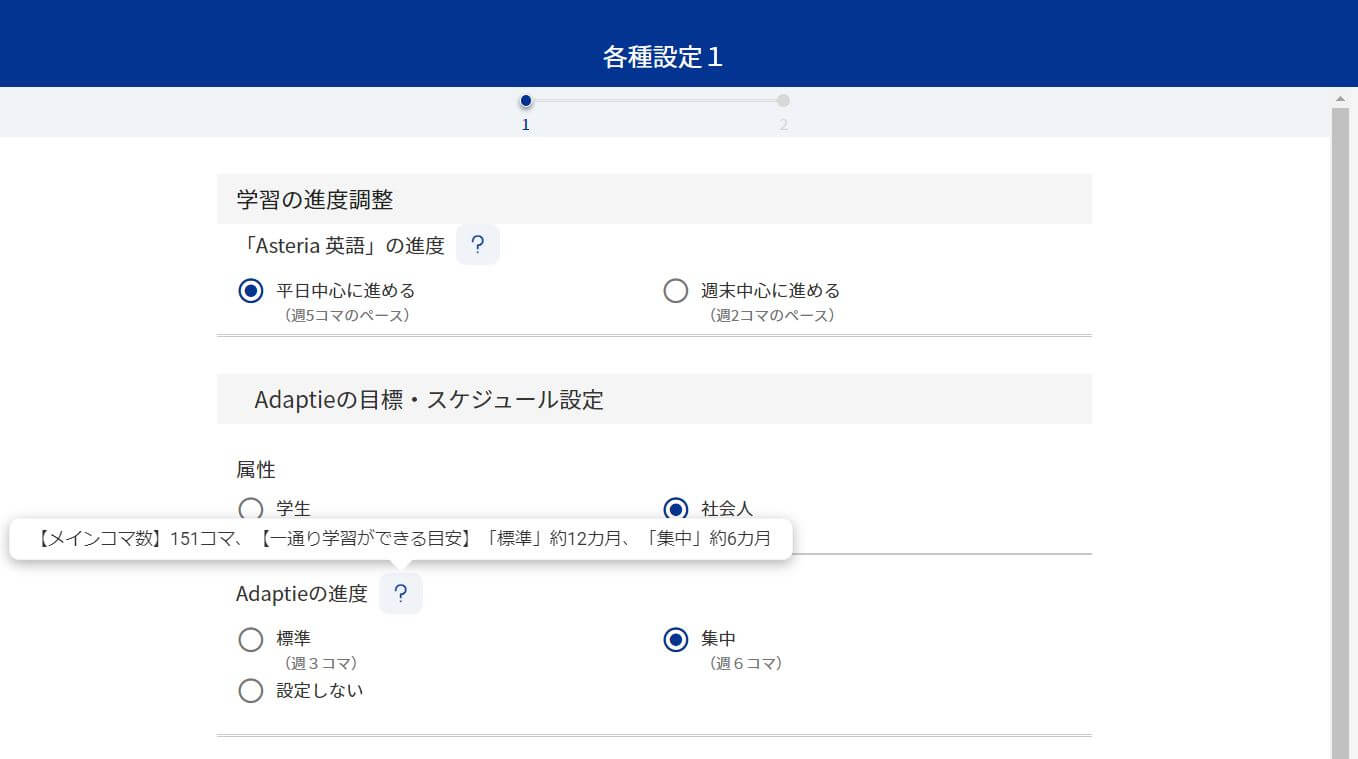1358x759 pixels.
Task: Set Adaptie pace to 集中
Action: pos(676,639)
